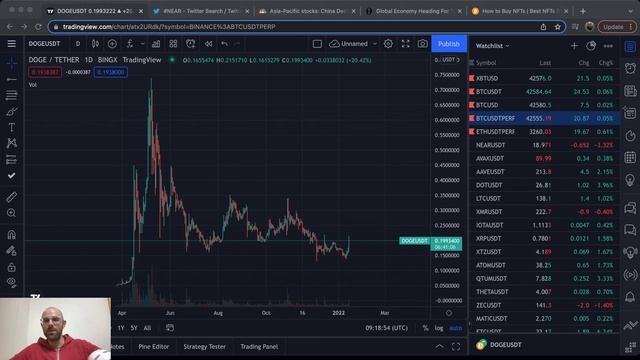Open the ideas lightbulb sidebar icon
The width and height of the screenshot is (640, 360).
(630, 180)
